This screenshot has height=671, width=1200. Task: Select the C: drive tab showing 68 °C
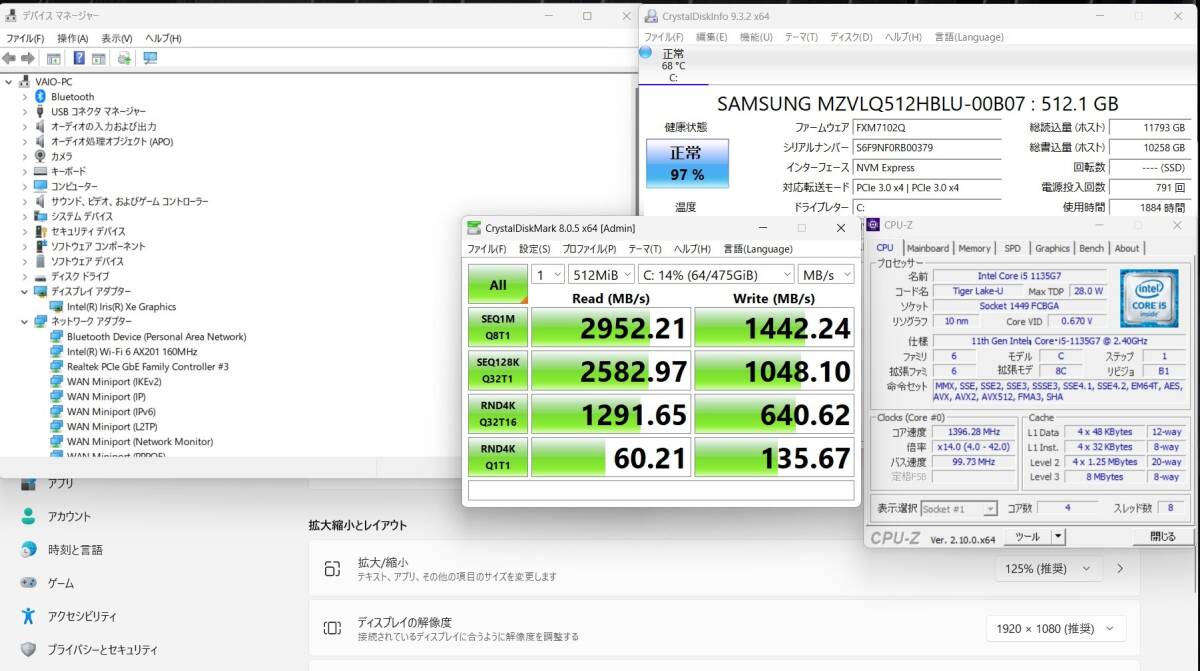673,65
